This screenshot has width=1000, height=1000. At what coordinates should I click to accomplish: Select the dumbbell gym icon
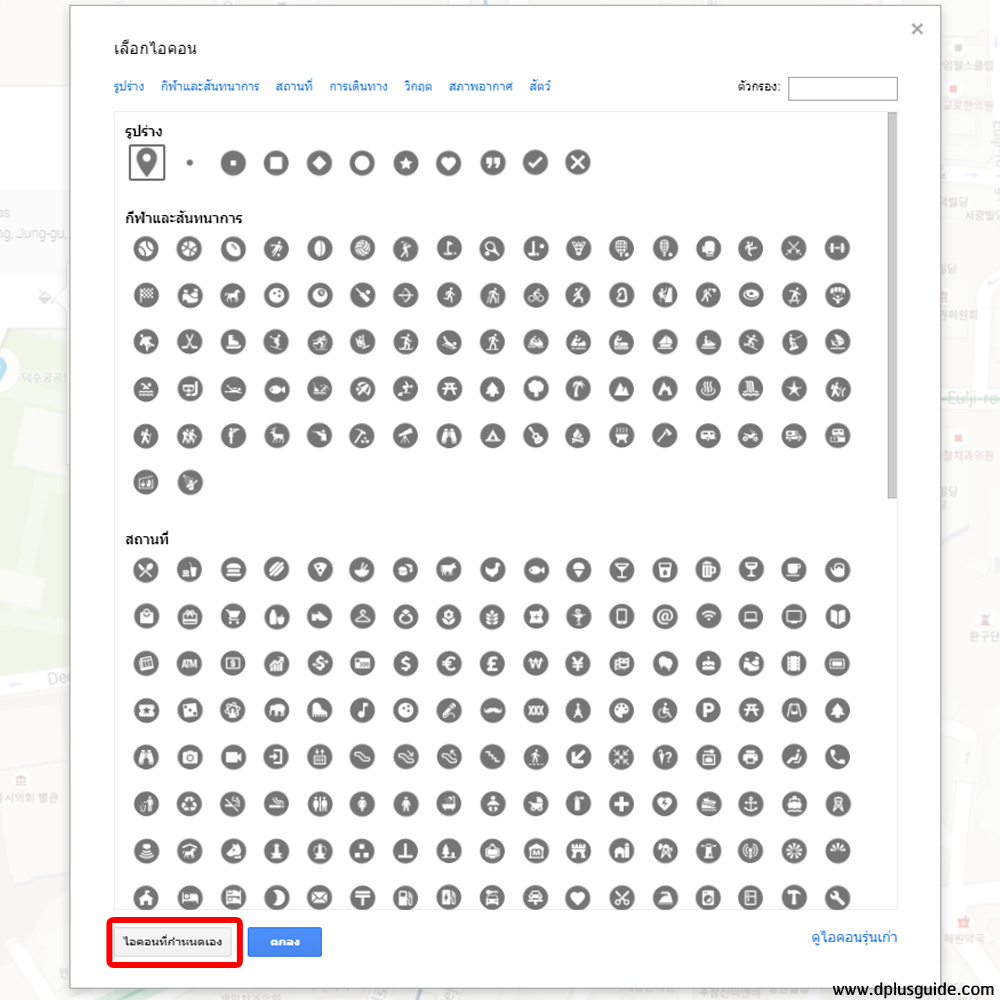(x=837, y=248)
